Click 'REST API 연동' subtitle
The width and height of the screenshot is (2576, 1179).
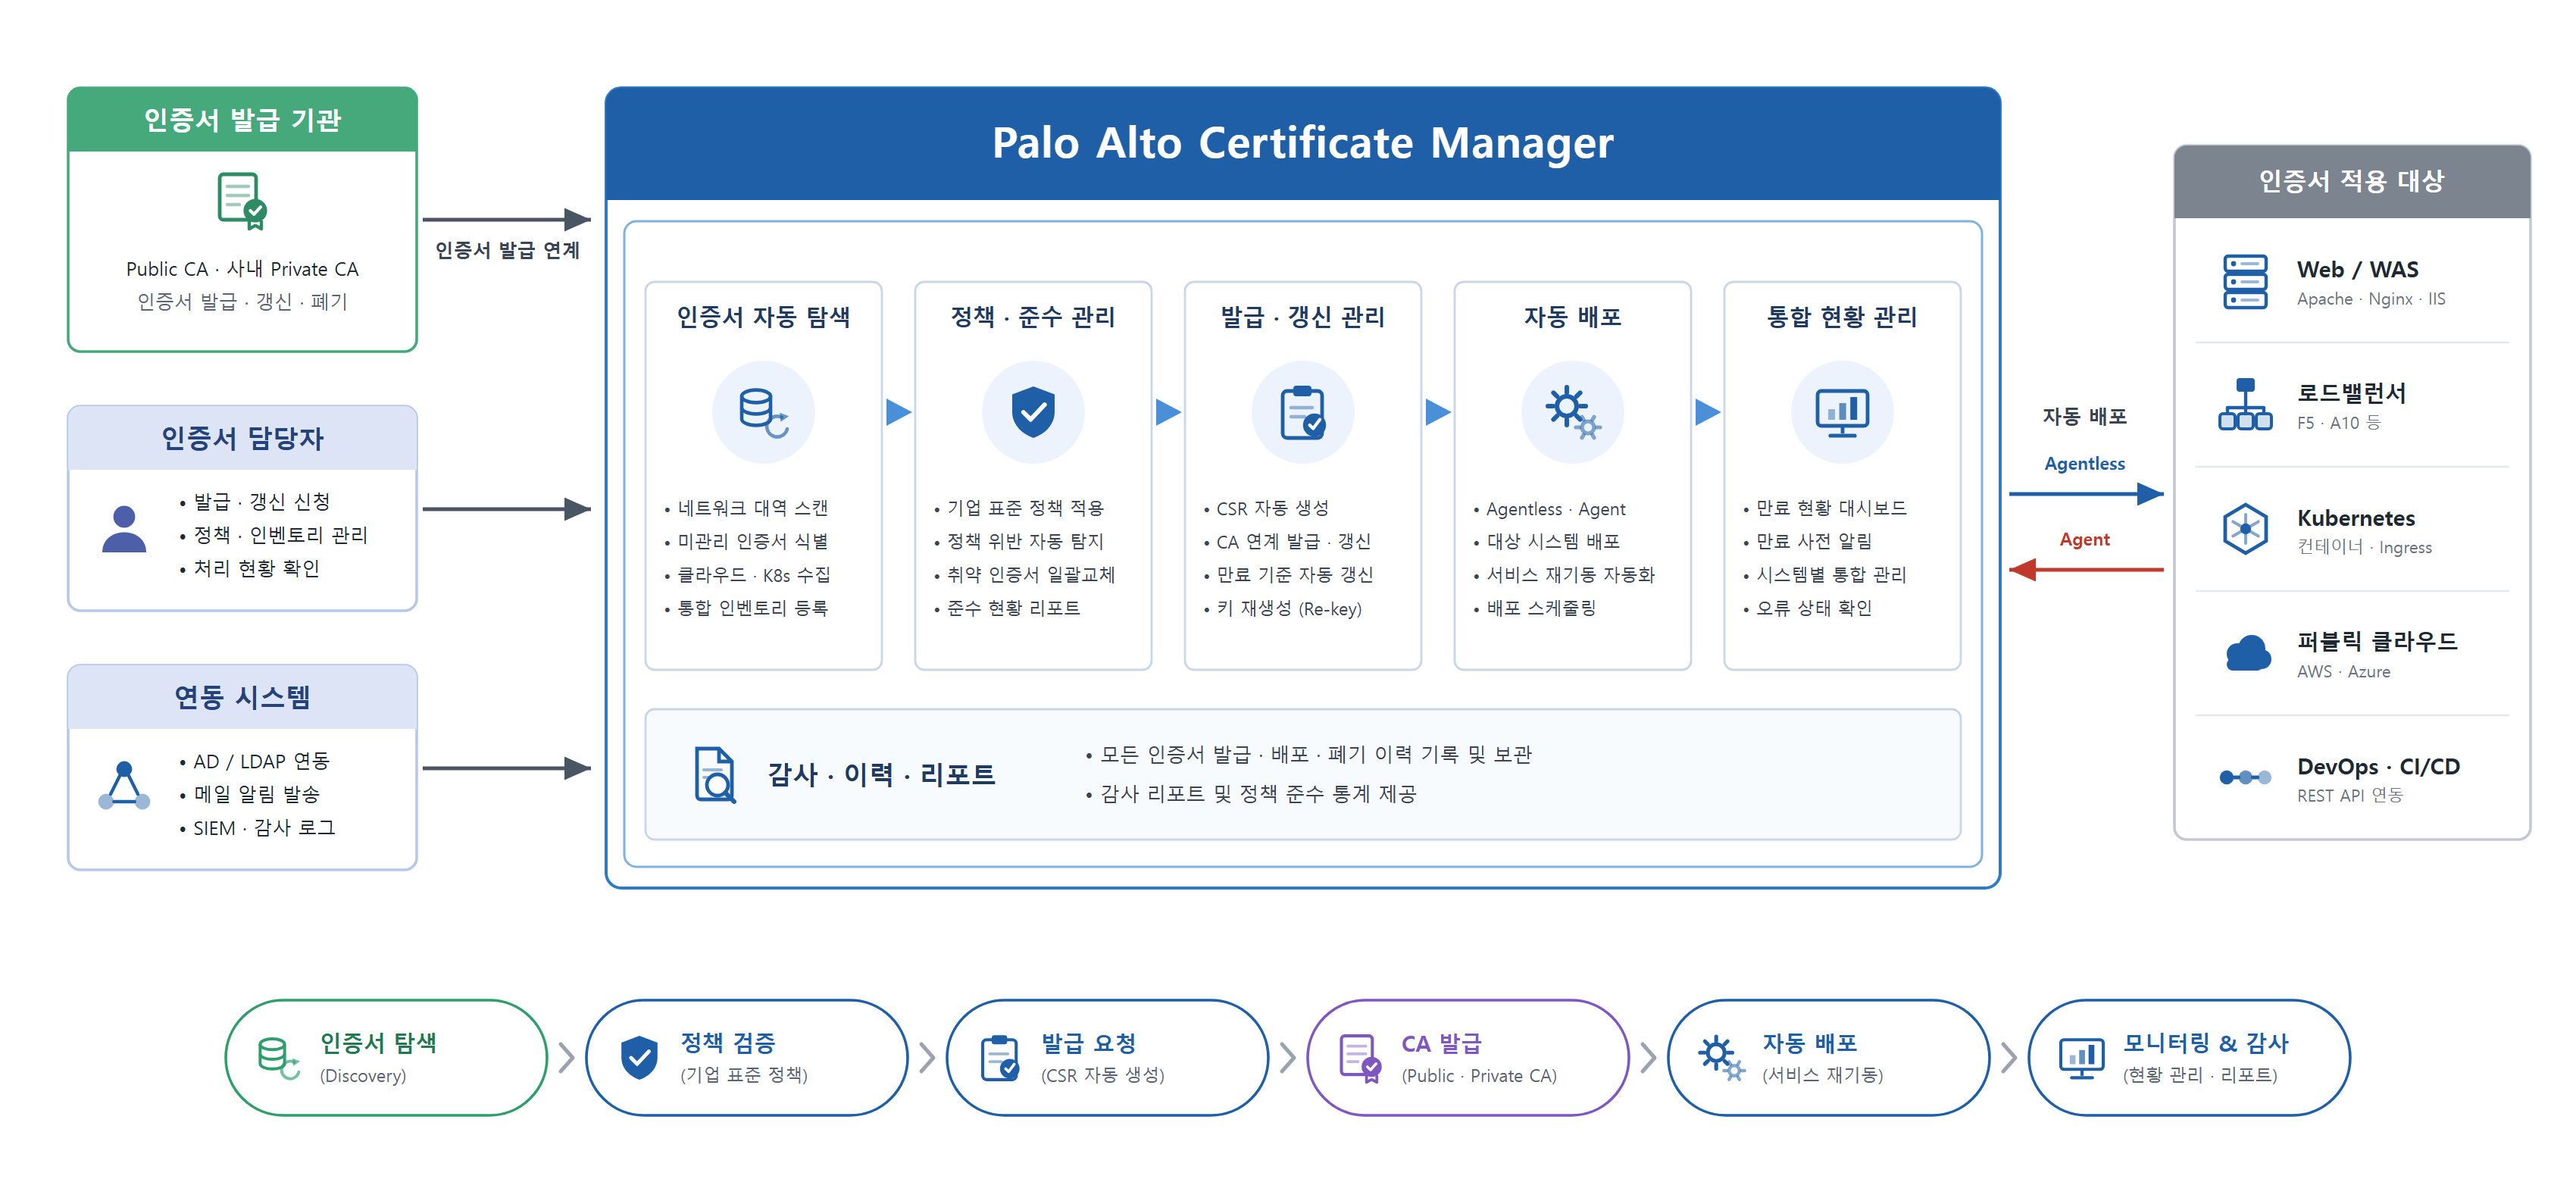2349,796
